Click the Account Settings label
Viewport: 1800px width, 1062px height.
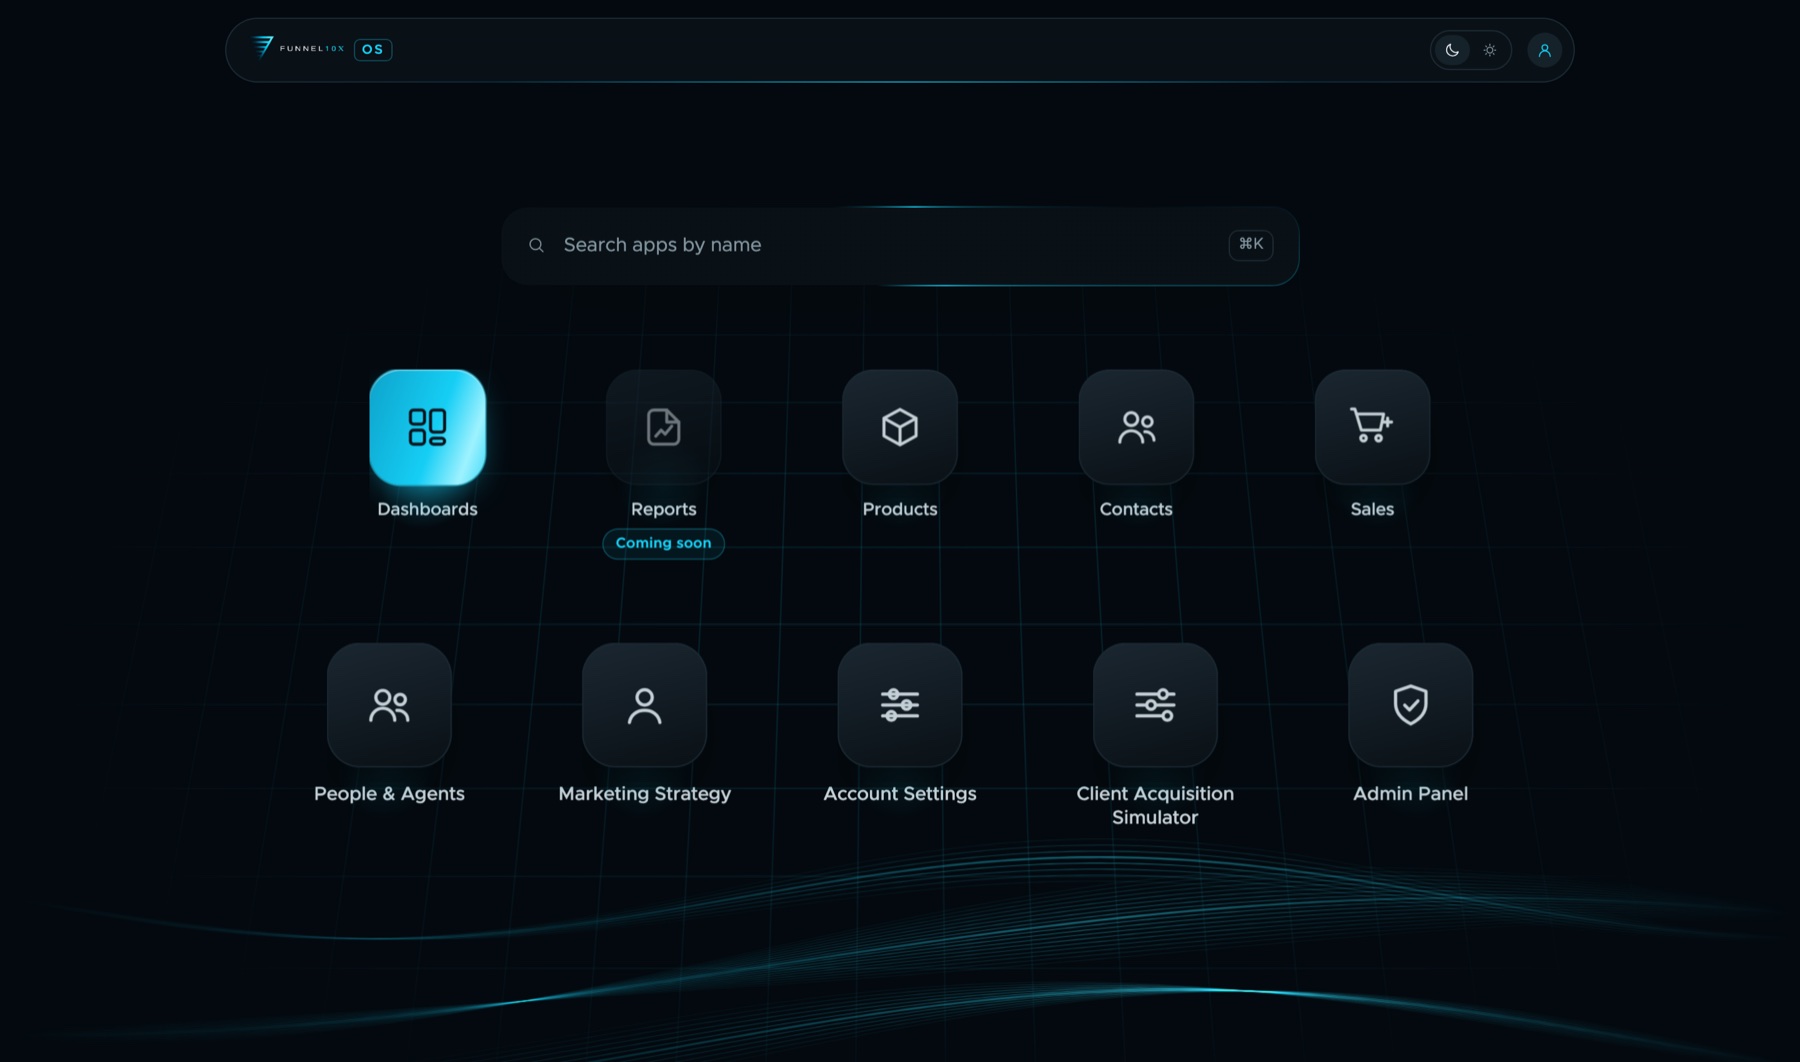899,794
